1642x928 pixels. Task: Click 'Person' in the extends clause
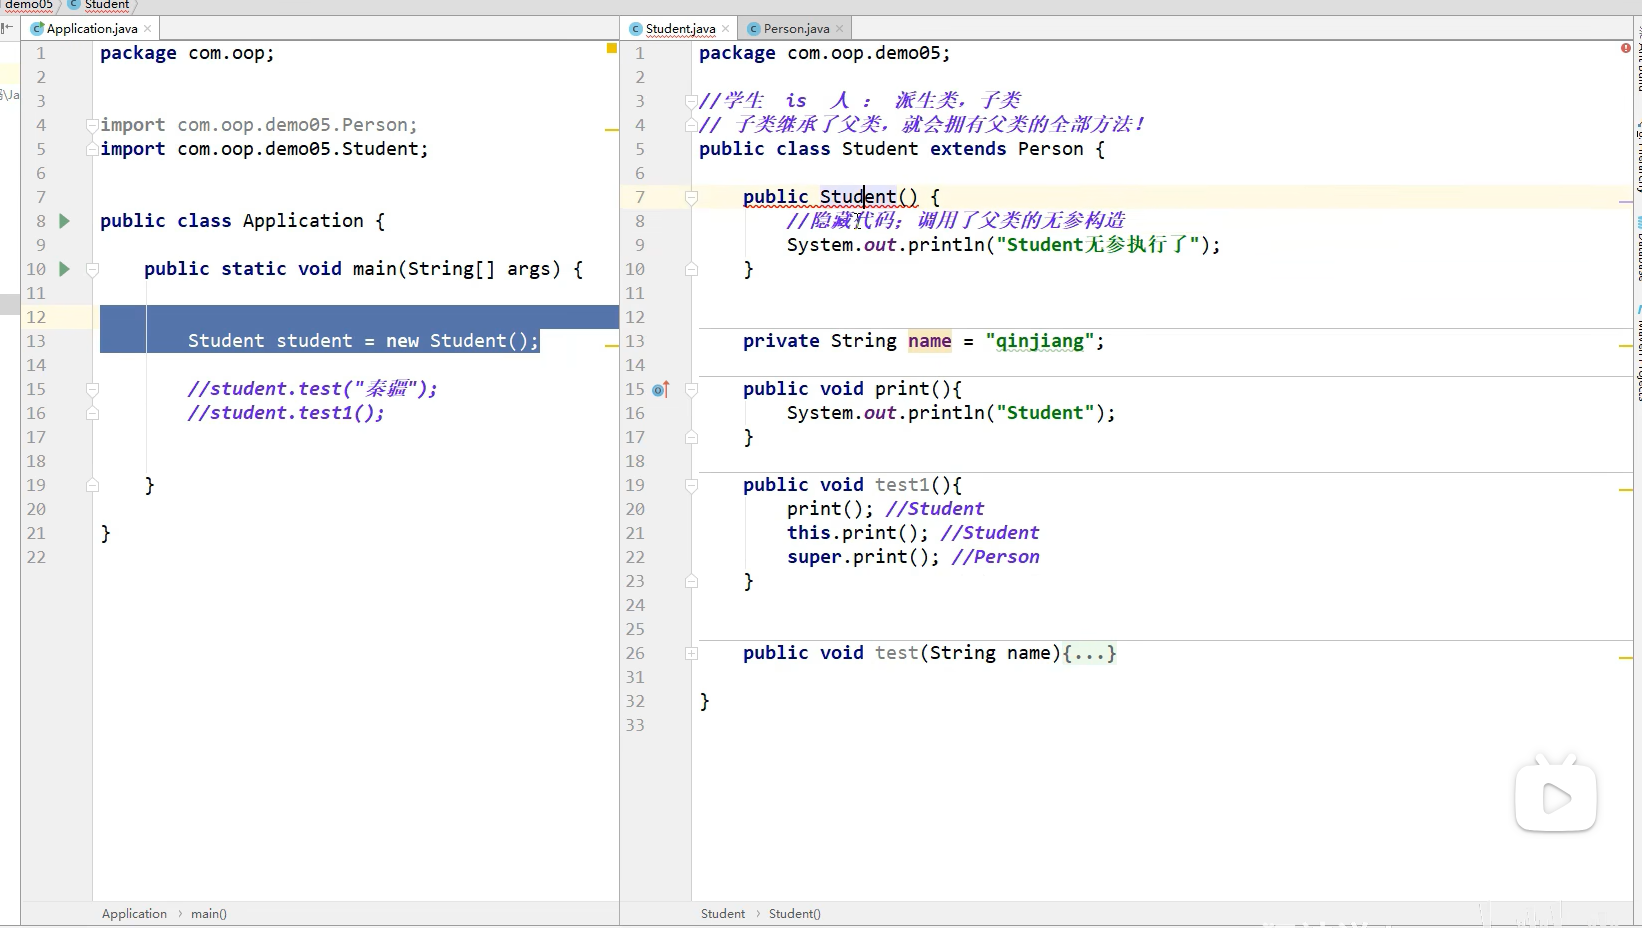tap(1051, 149)
